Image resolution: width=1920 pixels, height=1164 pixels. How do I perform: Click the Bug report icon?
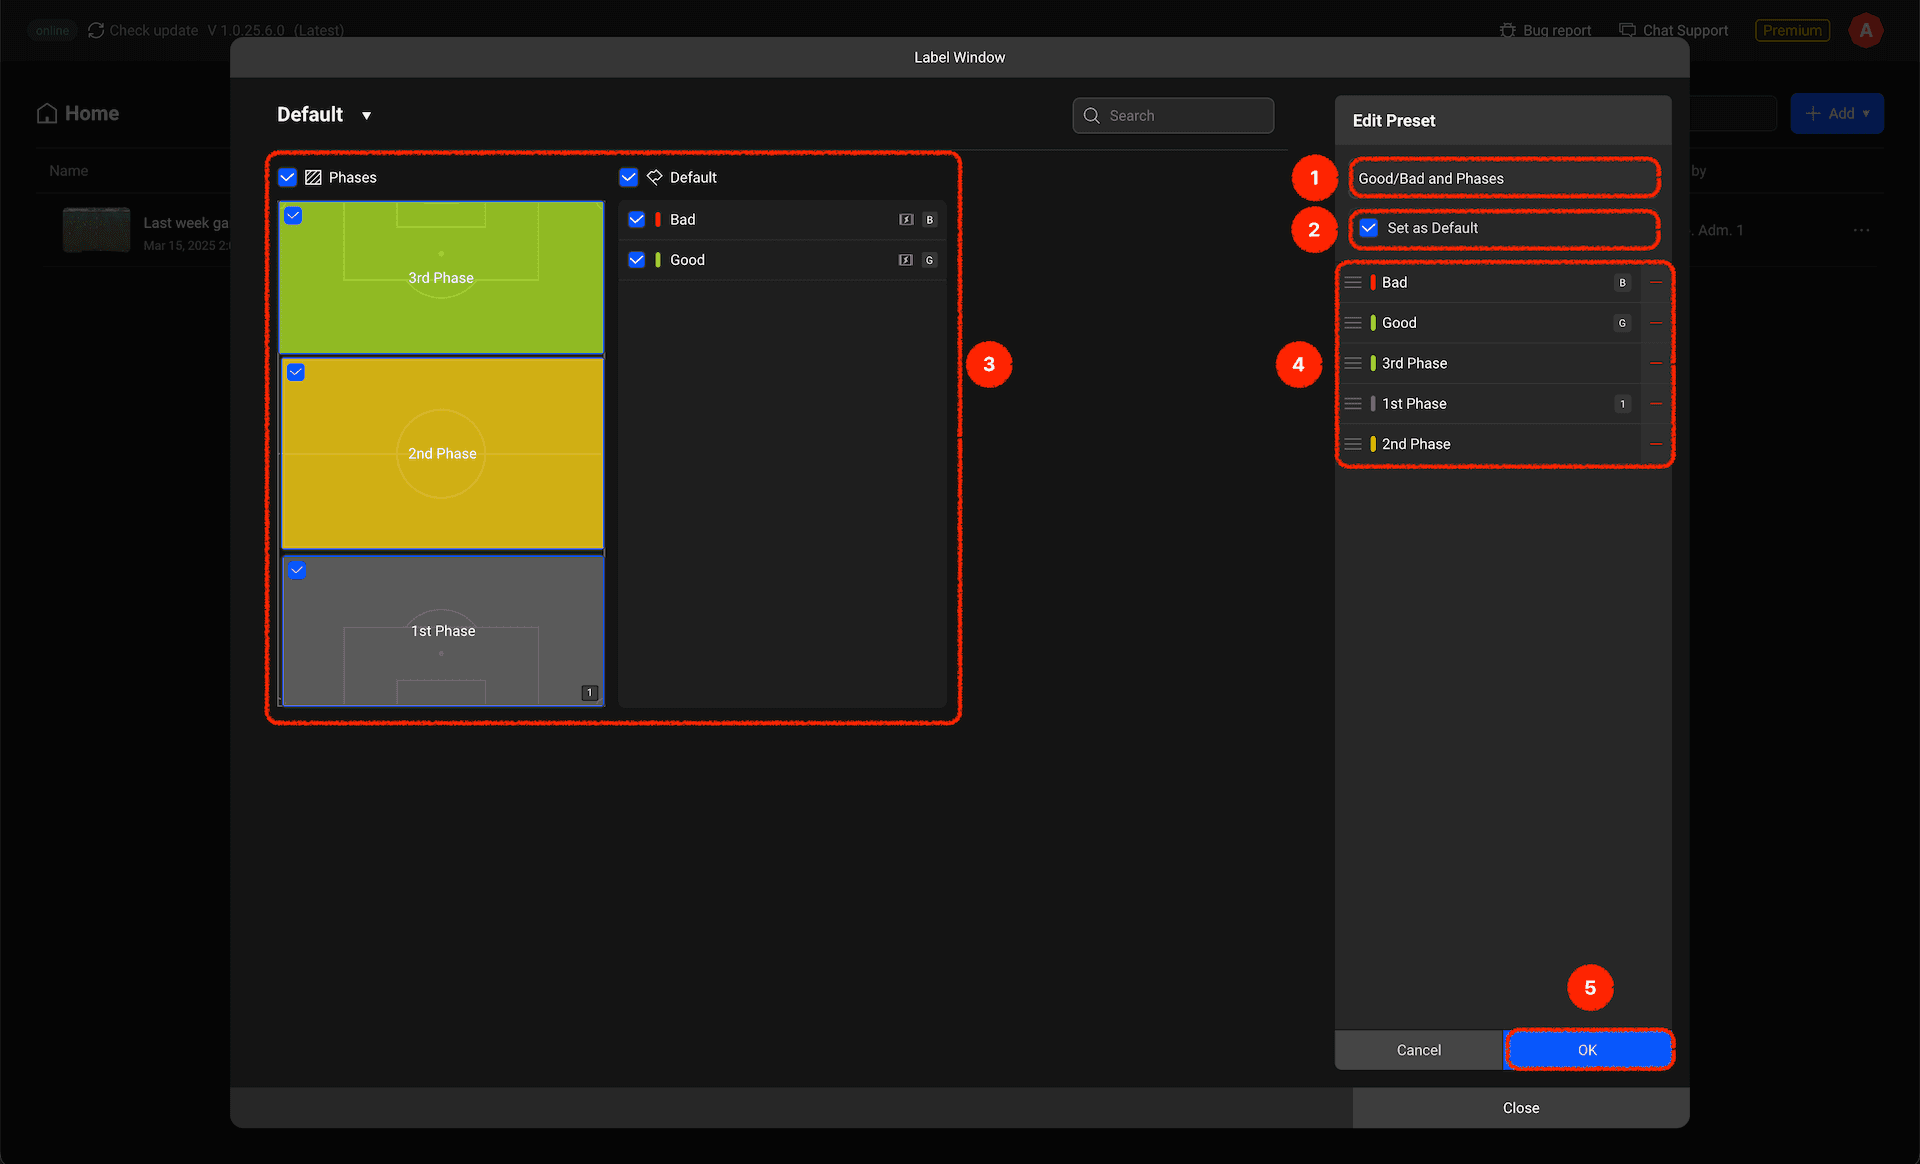1507,31
